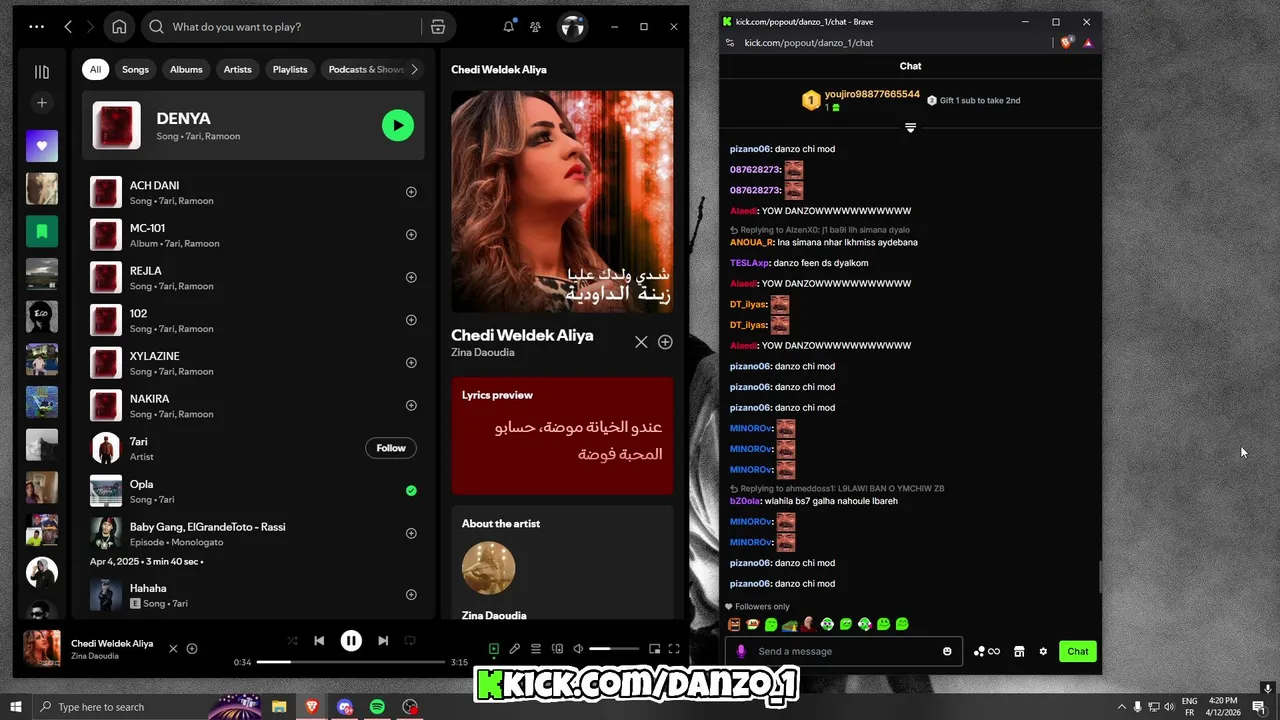Click Kick channel points icon
1280x720 pixels.
tap(986, 652)
